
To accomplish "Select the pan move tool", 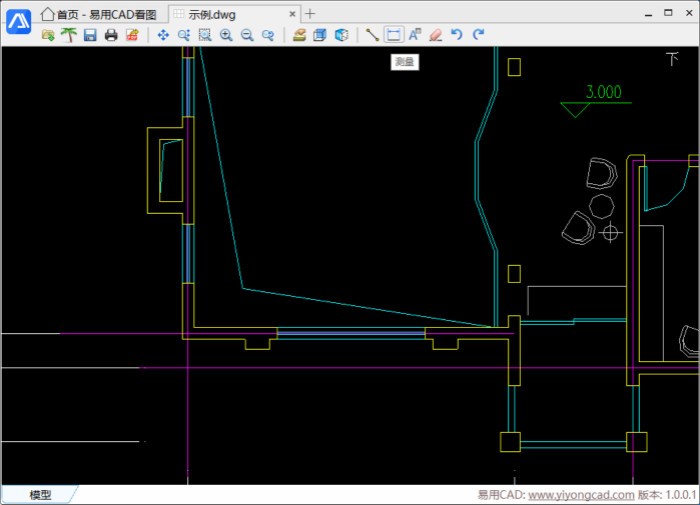I will [x=163, y=35].
